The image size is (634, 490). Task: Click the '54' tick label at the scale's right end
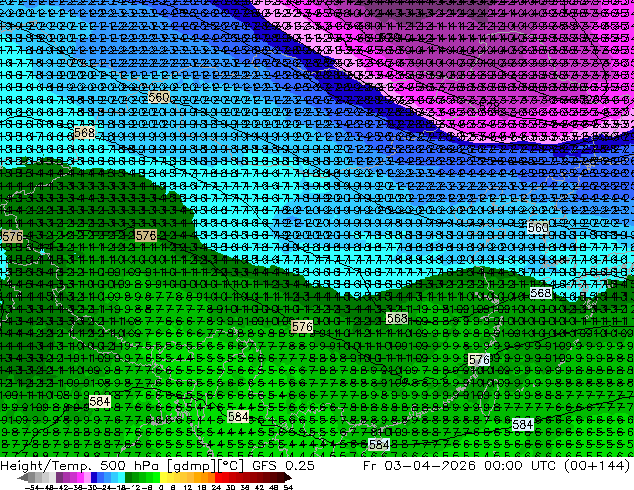(x=288, y=487)
